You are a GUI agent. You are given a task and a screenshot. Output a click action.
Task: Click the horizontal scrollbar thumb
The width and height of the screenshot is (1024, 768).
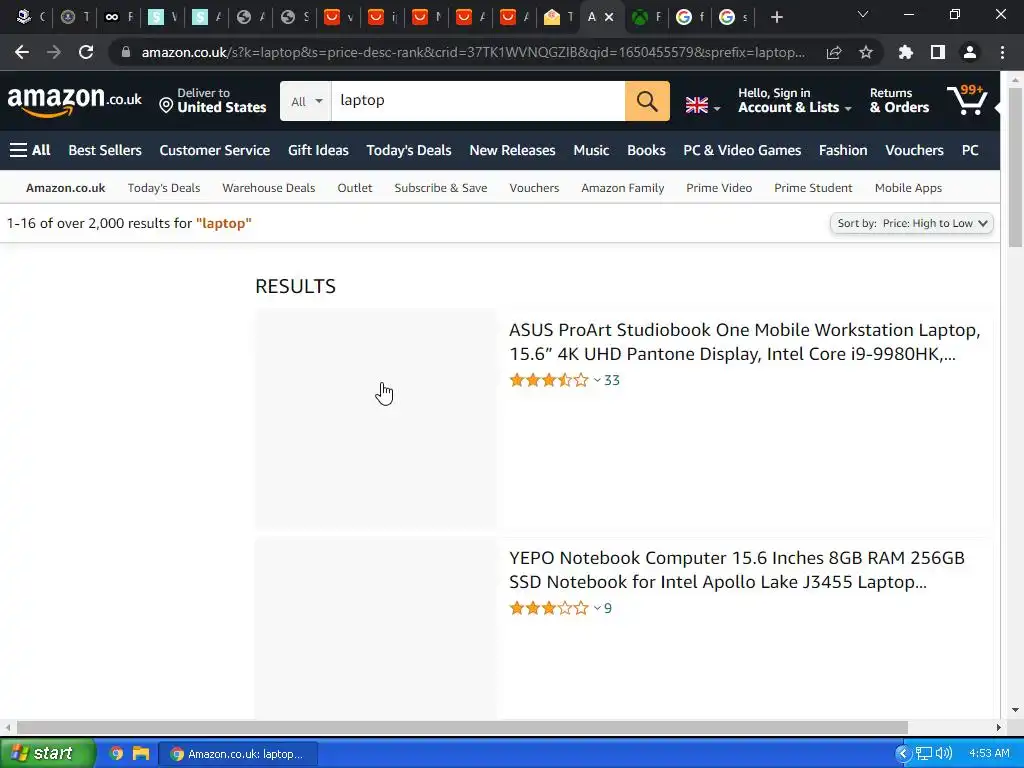click(x=462, y=728)
